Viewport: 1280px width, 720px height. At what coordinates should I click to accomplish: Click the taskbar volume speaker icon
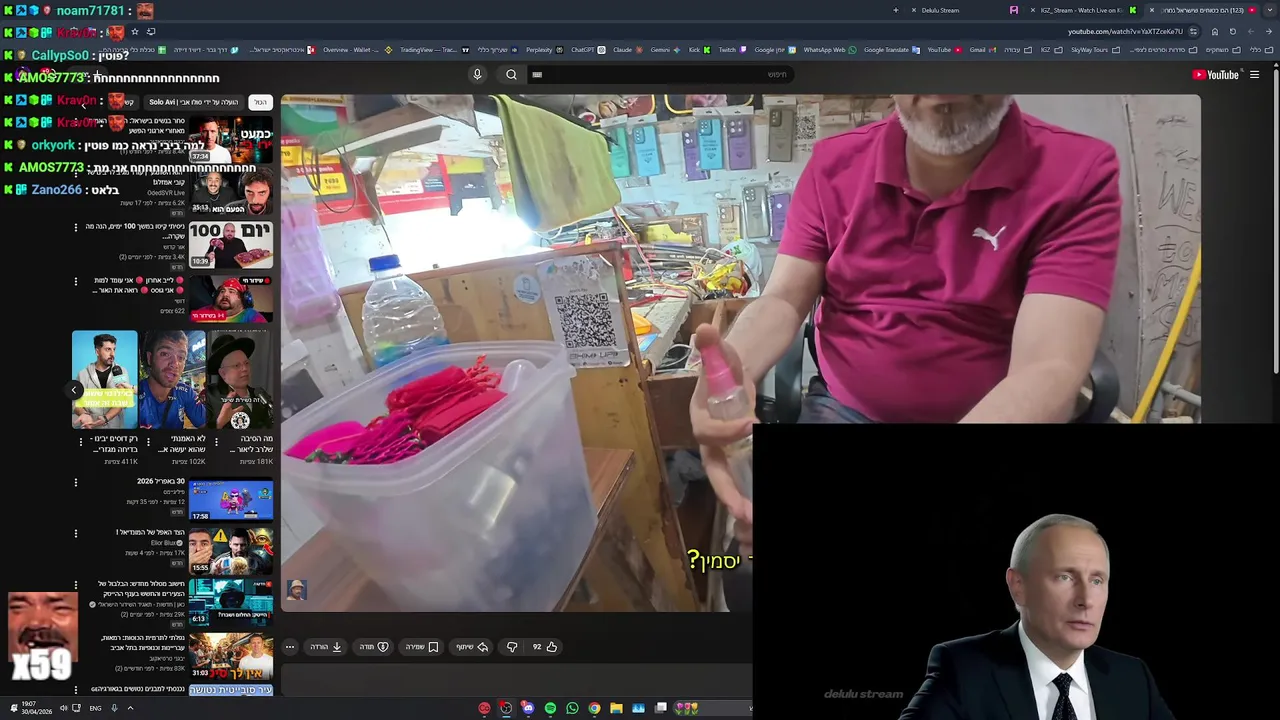click(63, 708)
